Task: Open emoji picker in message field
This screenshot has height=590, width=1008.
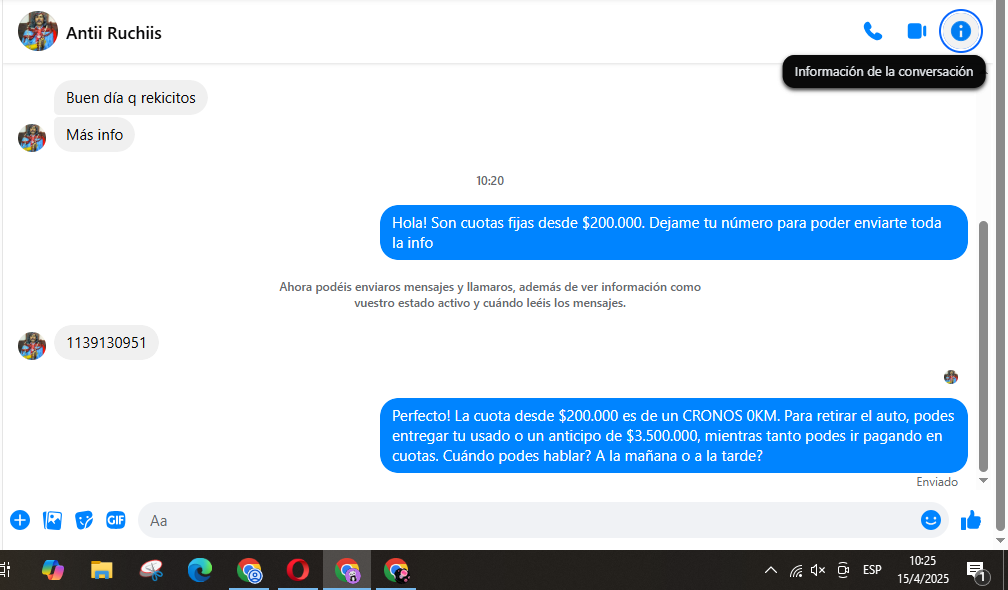Action: click(x=931, y=520)
